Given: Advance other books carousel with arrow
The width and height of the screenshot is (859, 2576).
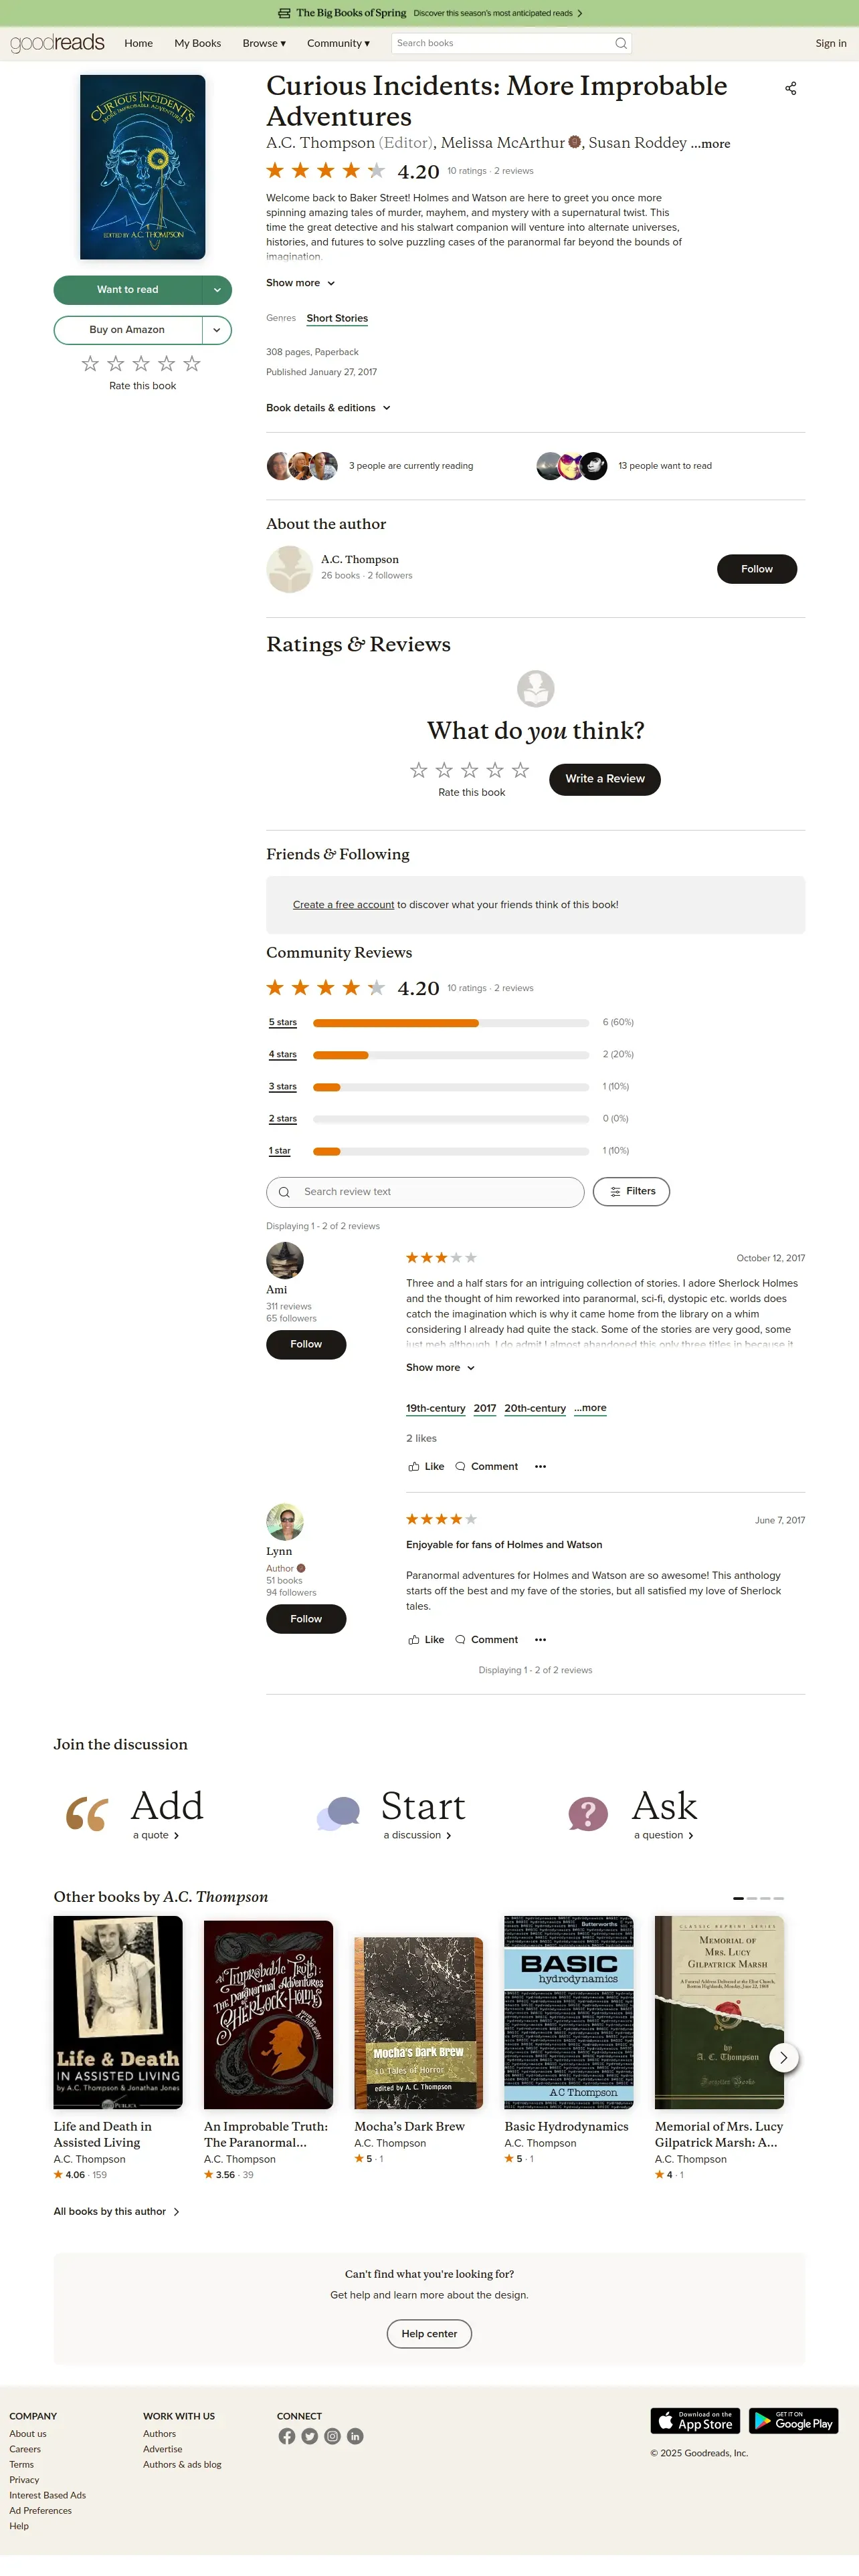Looking at the screenshot, I should (783, 2057).
